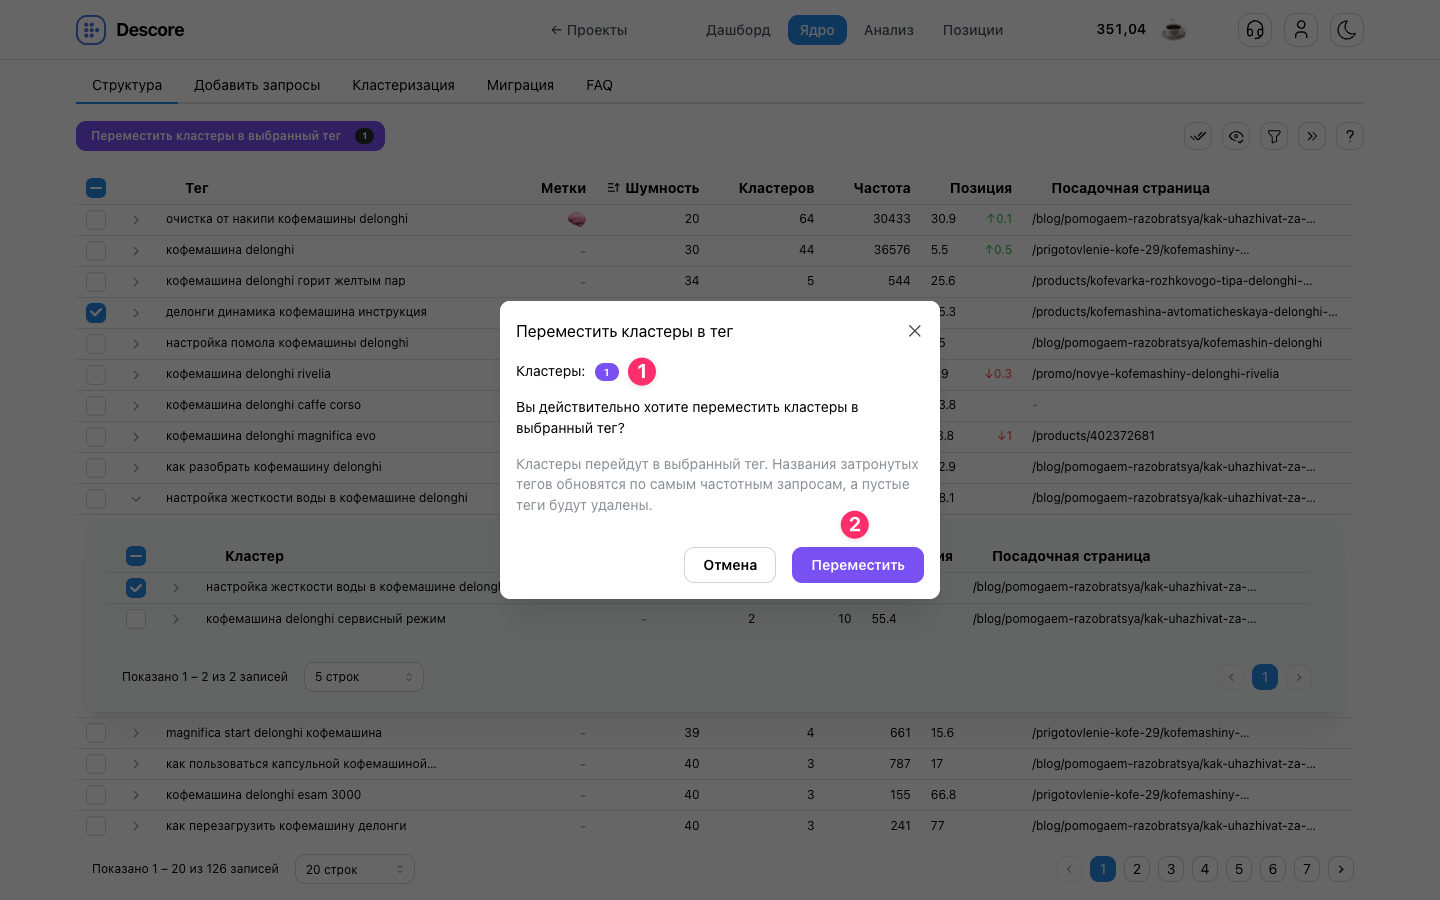Click the Descore logo icon

point(91,30)
